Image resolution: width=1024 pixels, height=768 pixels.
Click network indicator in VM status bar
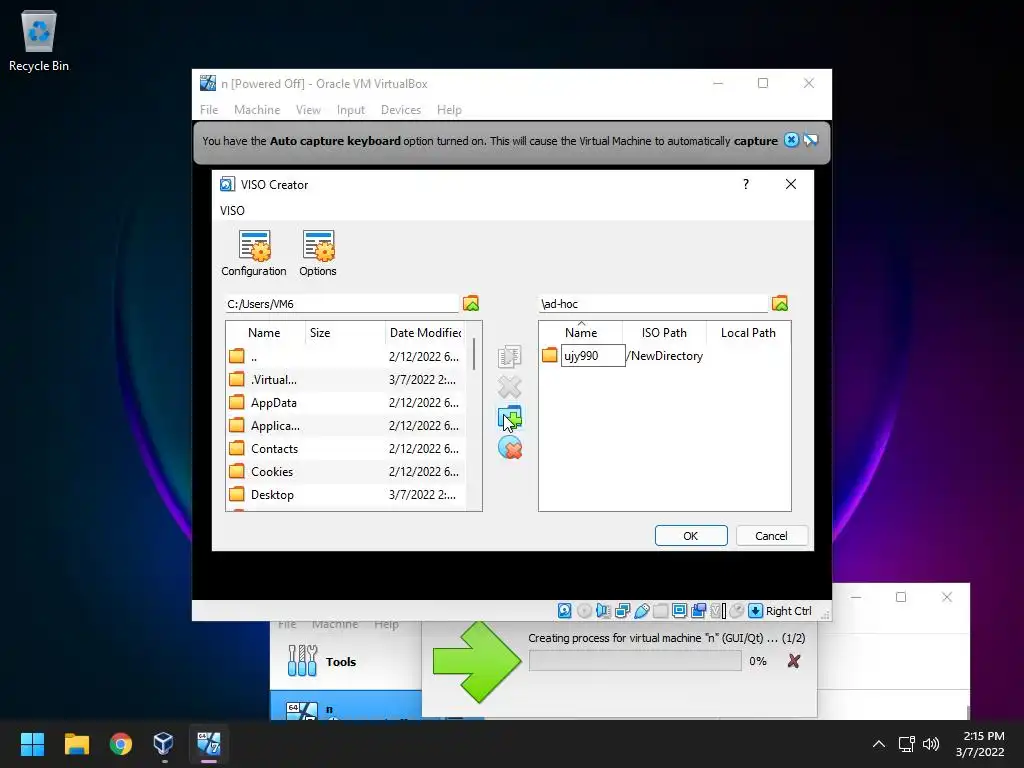(x=622, y=611)
